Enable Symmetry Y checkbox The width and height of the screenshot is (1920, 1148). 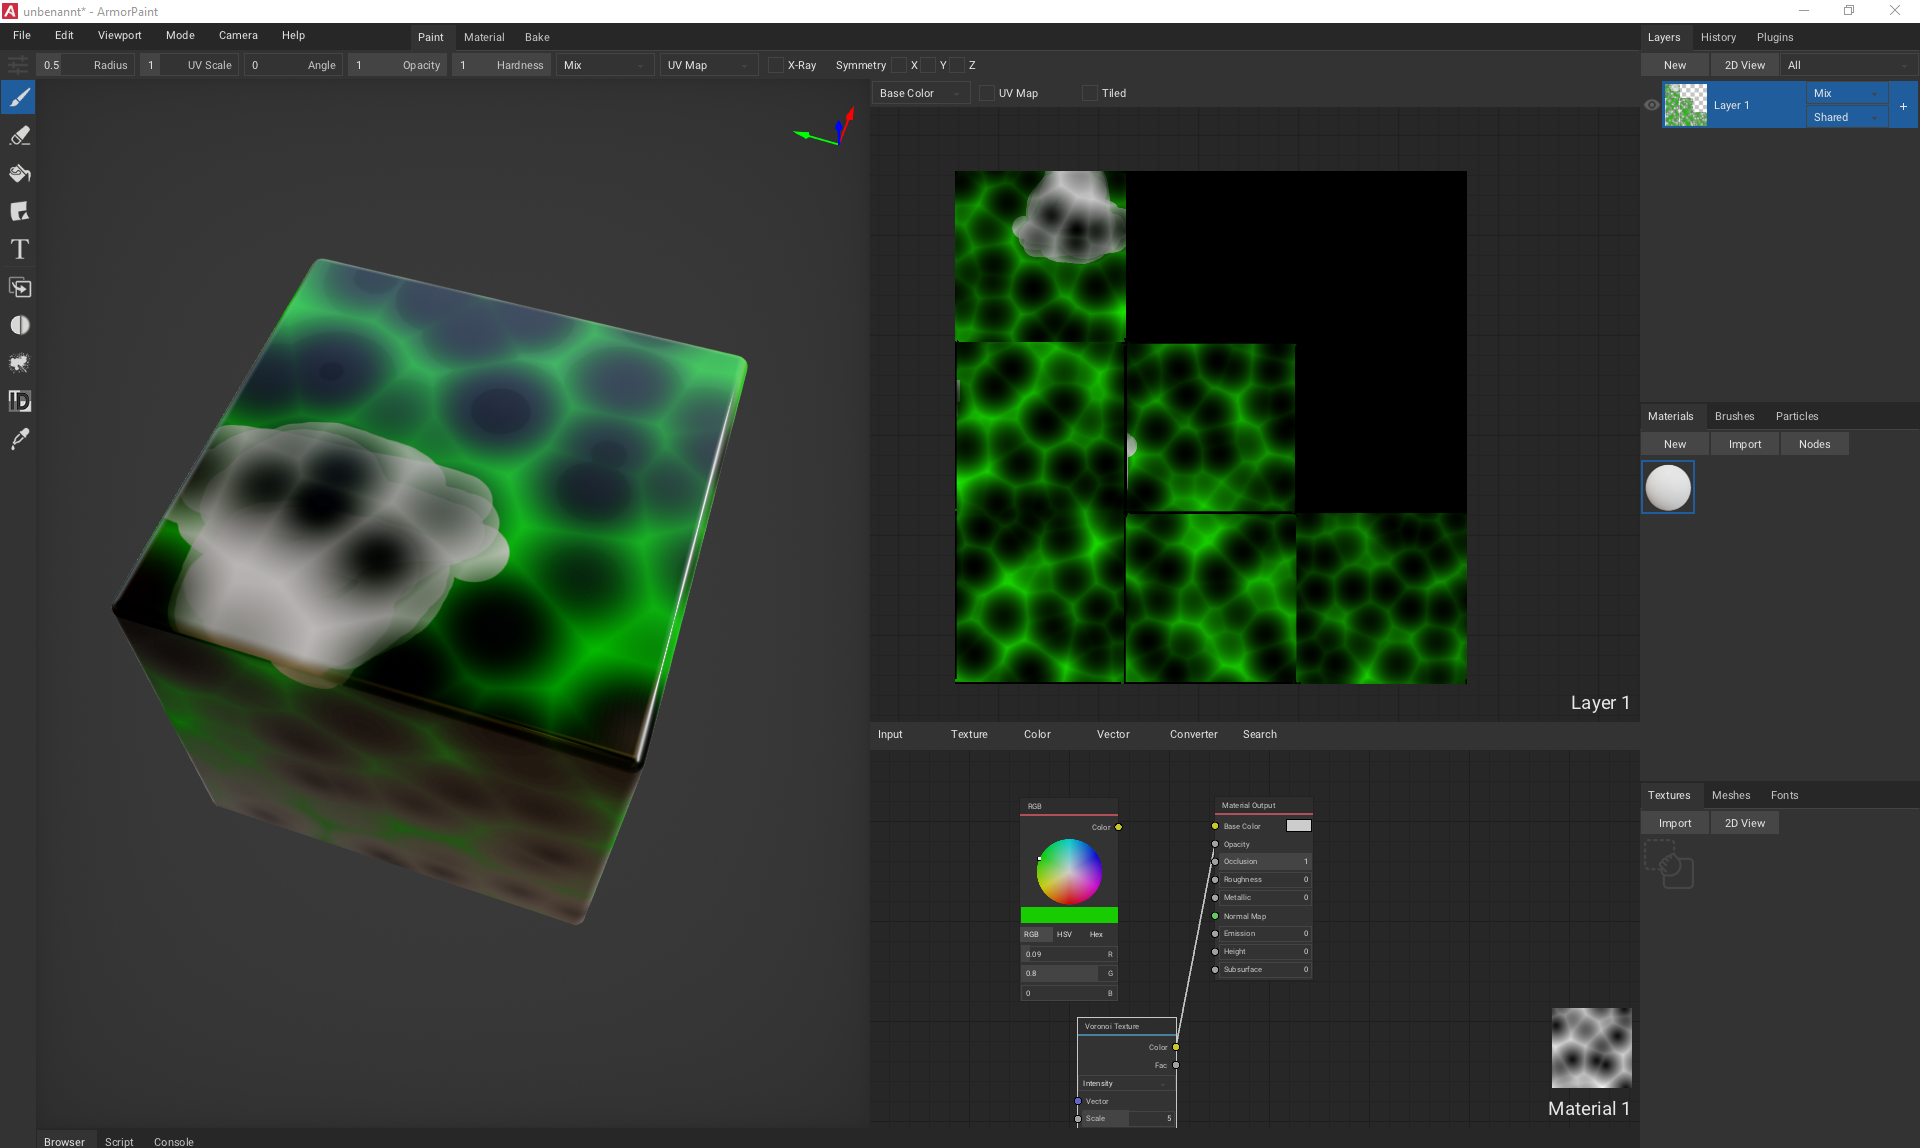point(928,65)
